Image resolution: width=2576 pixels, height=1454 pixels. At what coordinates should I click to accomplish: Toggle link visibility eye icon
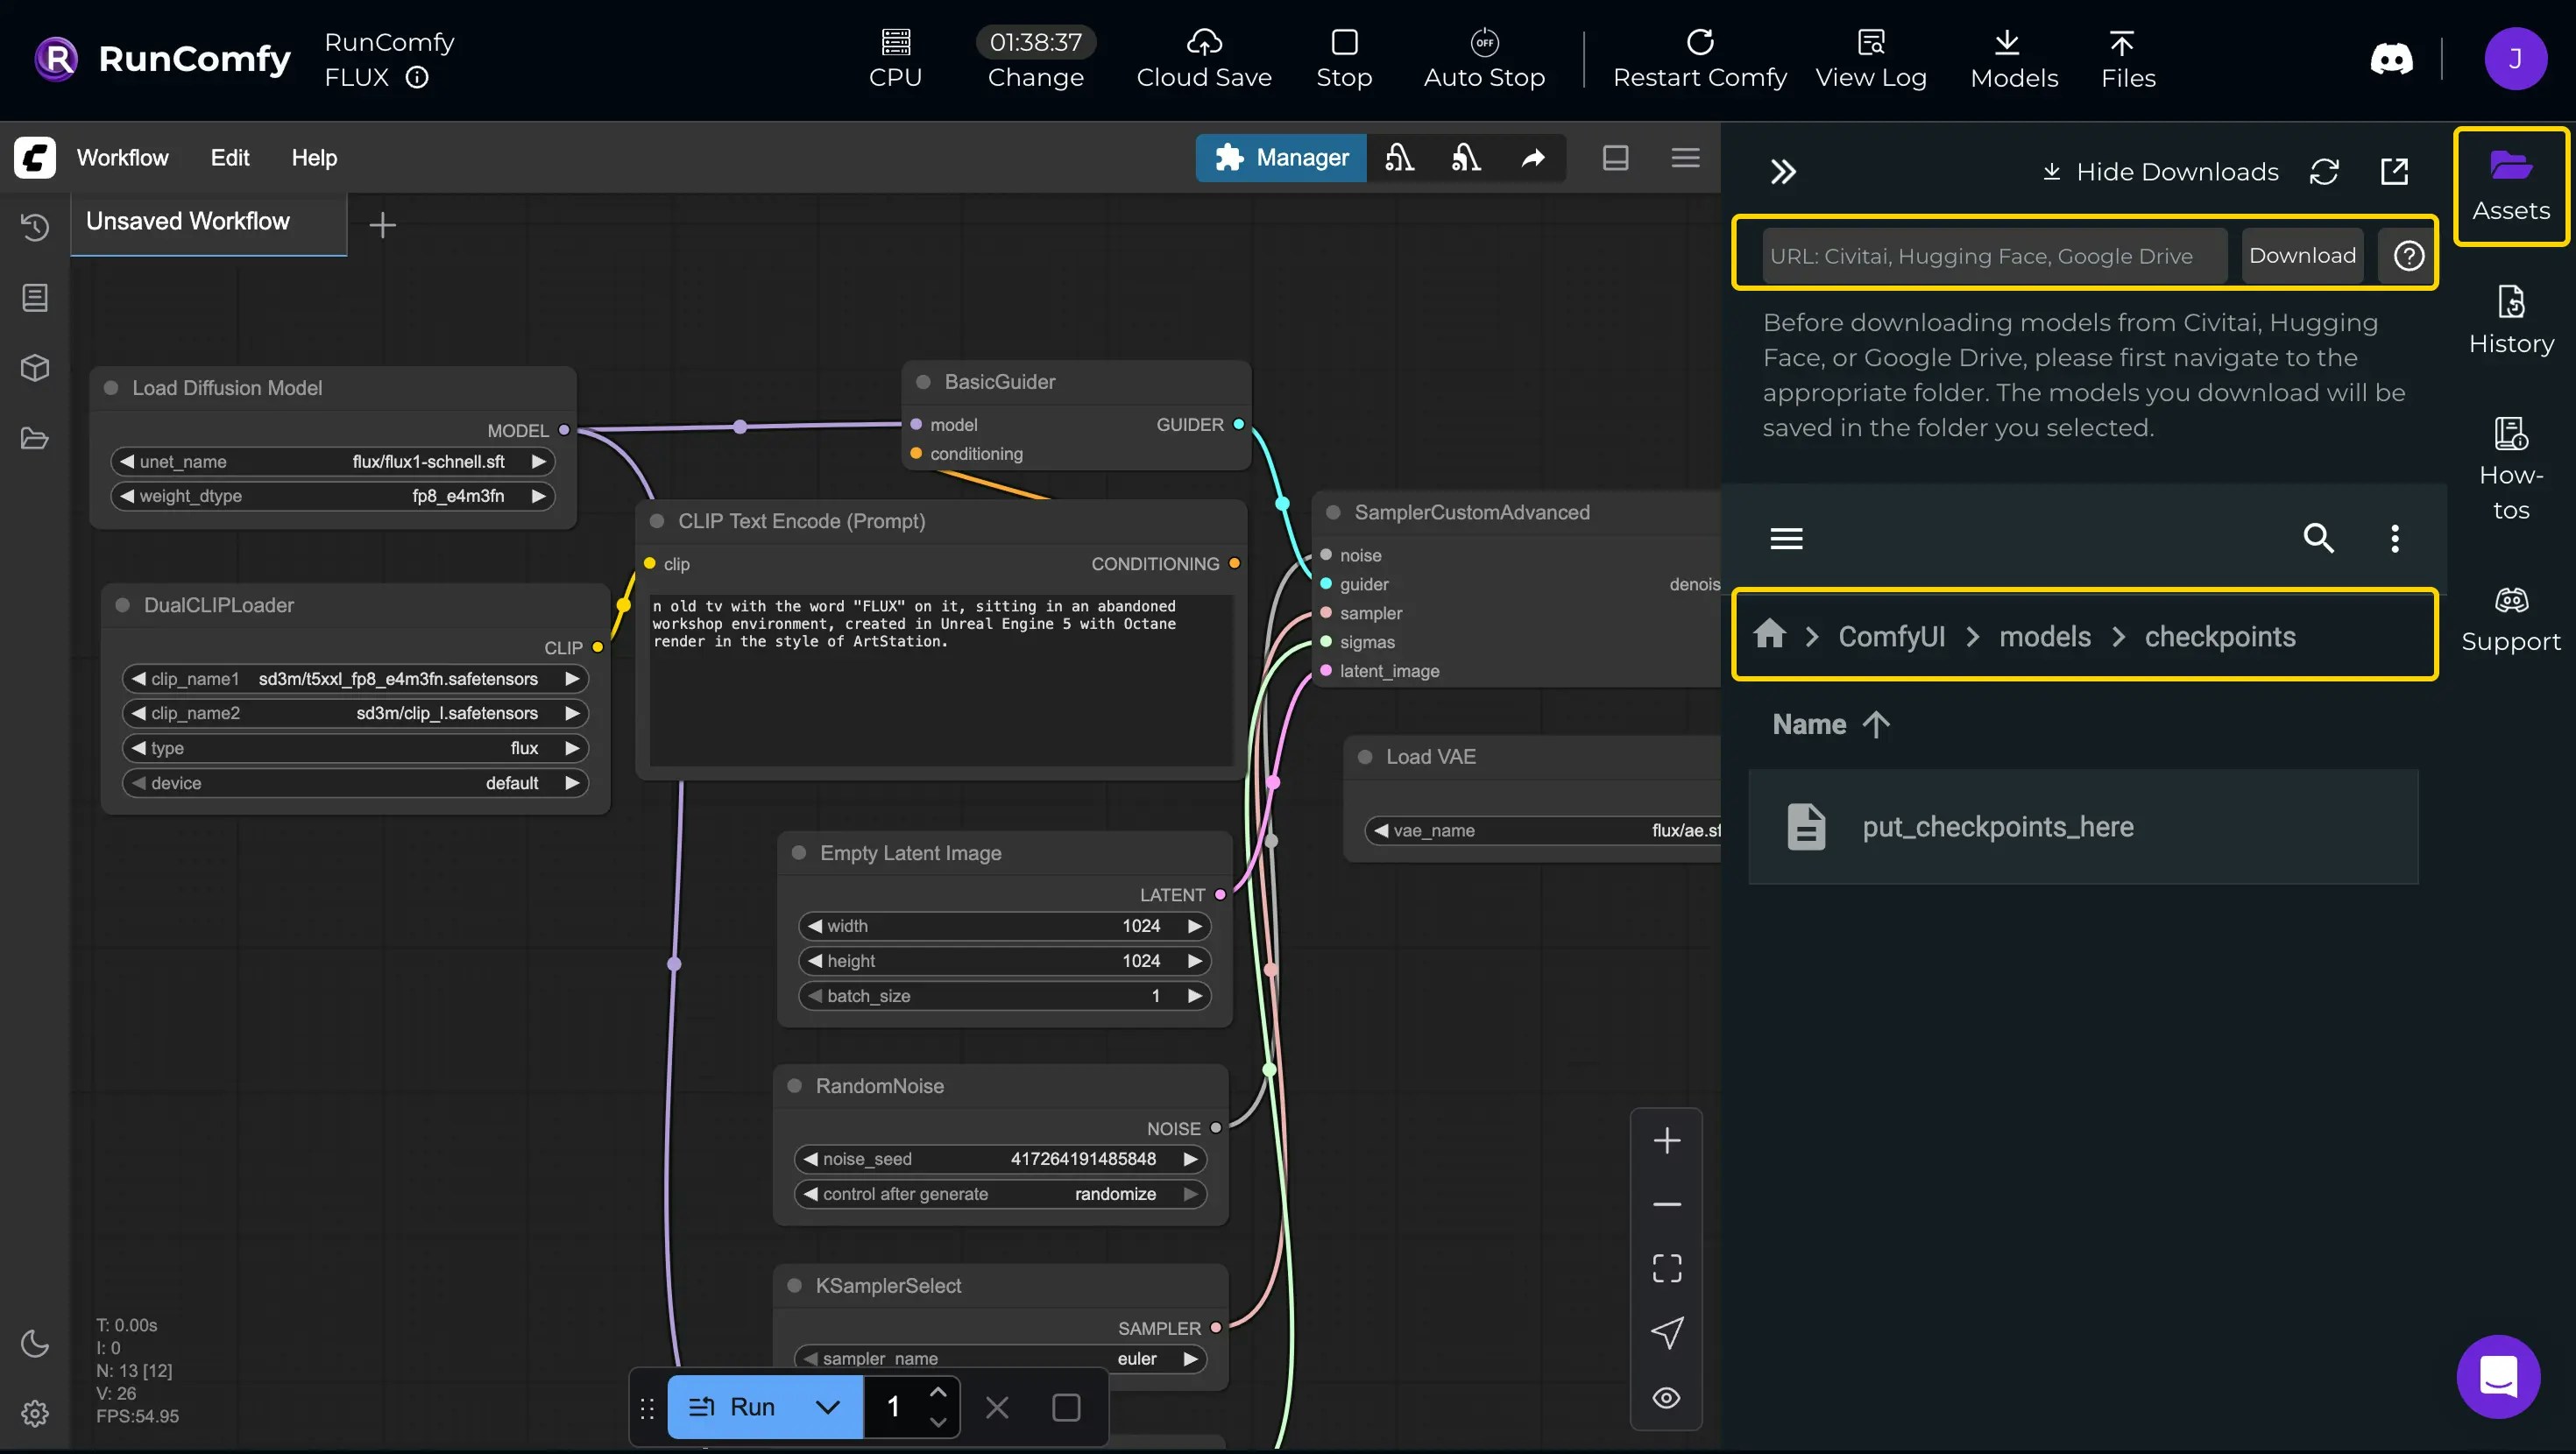click(1666, 1398)
